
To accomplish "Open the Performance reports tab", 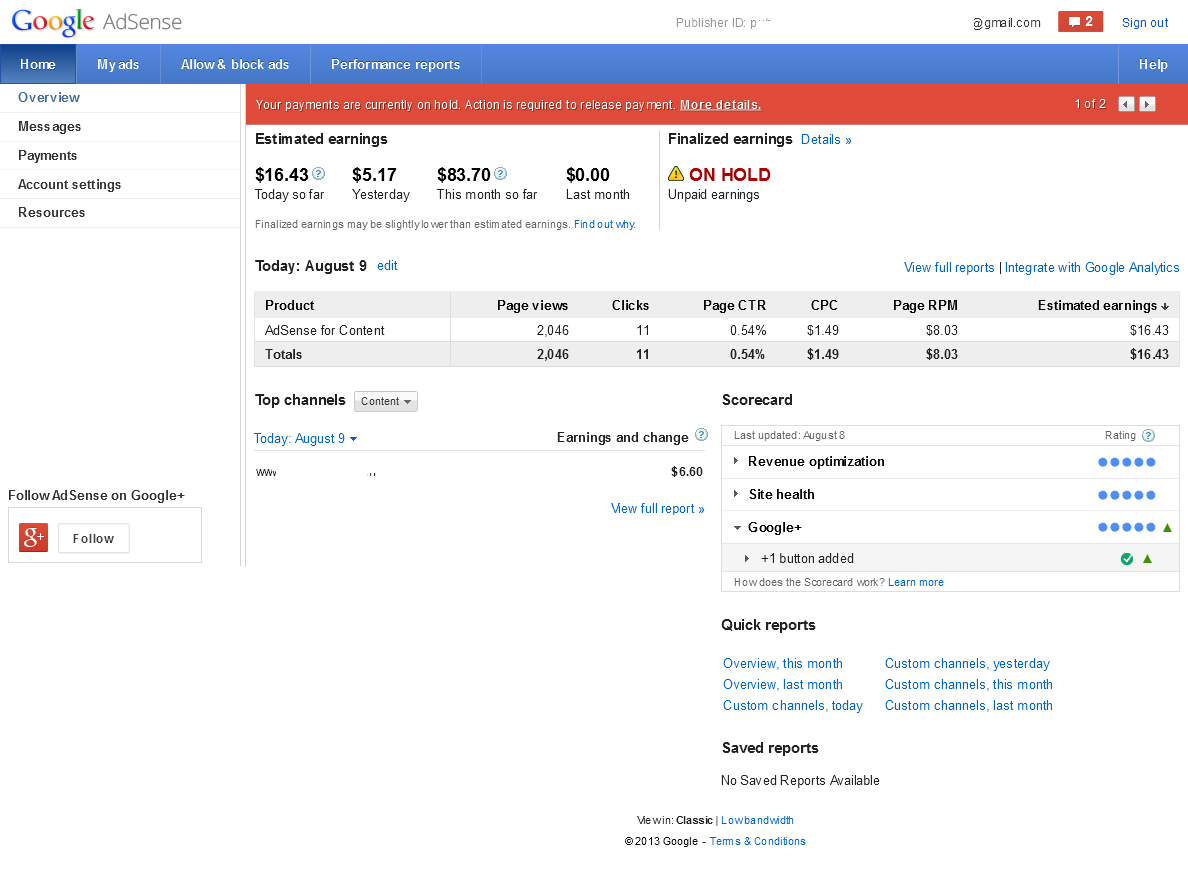I will (x=395, y=65).
